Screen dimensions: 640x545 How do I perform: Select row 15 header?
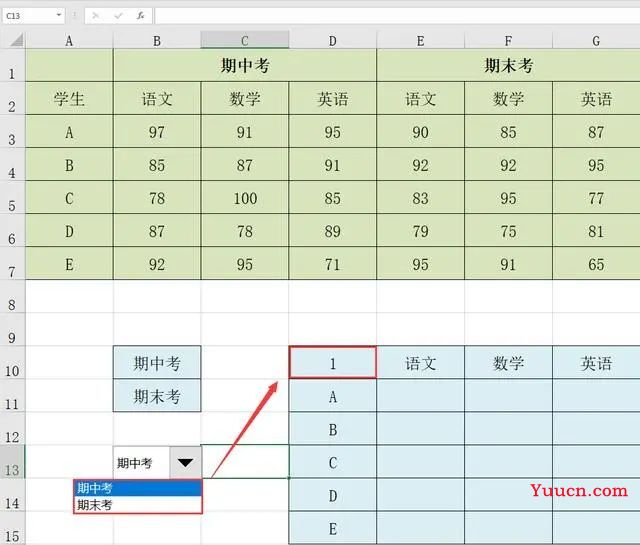(x=12, y=528)
